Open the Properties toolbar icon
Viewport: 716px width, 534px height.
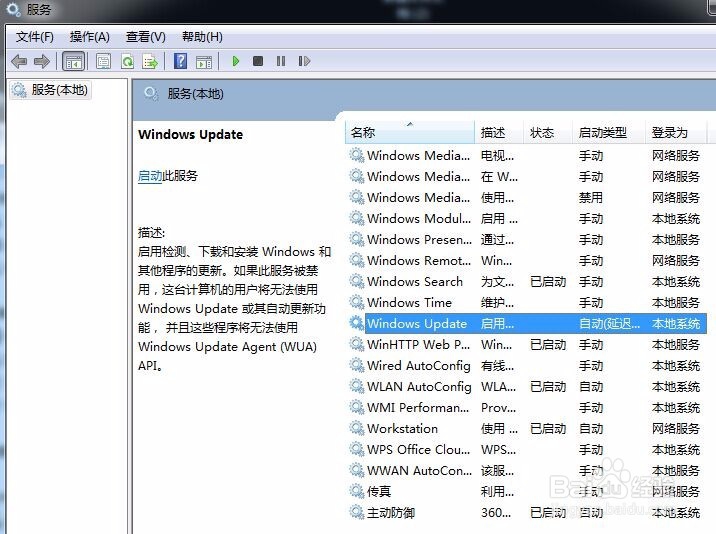[103, 61]
